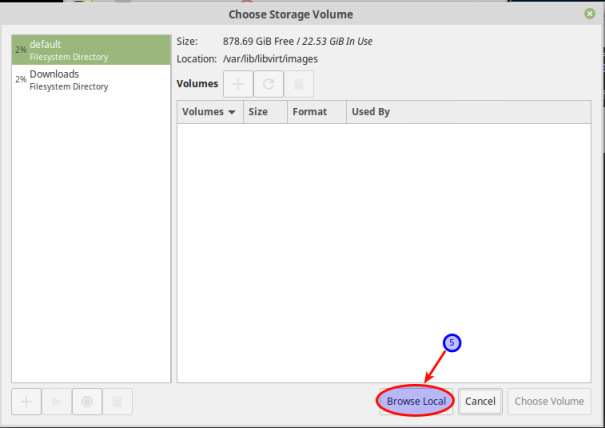Delete the pool with bottom-left trash icon

117,401
